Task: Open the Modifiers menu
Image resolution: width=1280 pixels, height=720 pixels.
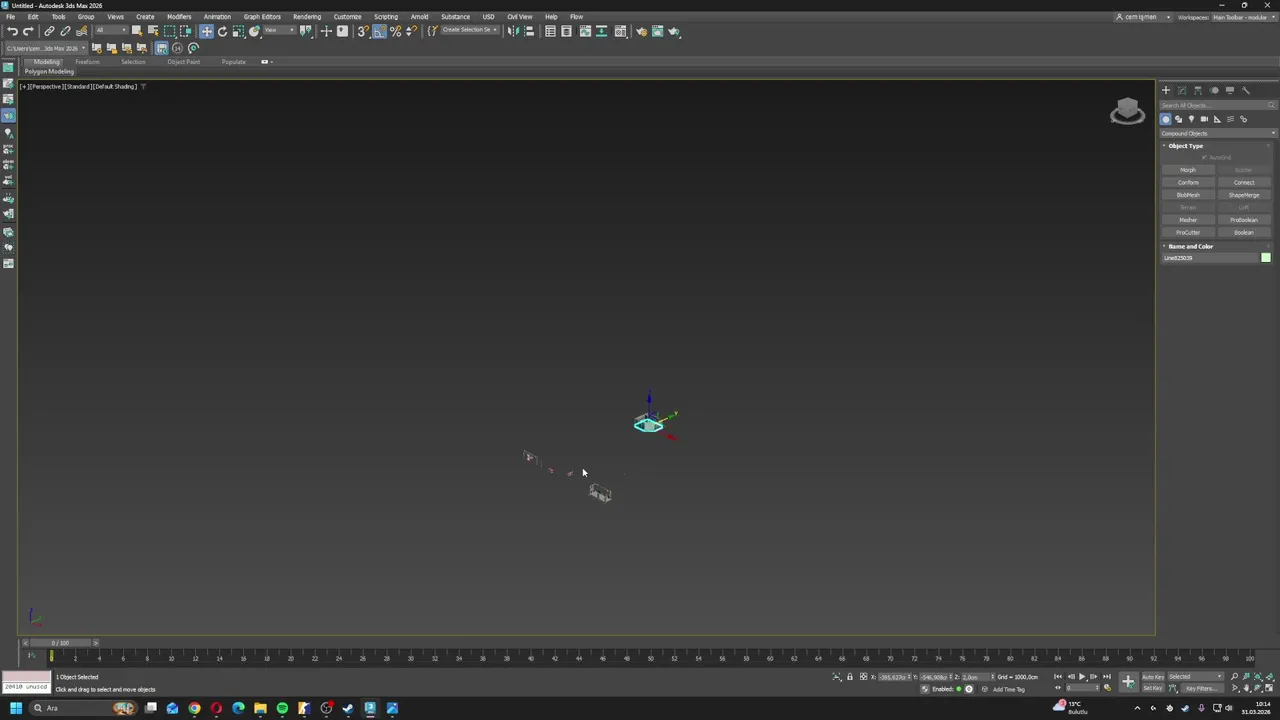Action: [x=179, y=17]
